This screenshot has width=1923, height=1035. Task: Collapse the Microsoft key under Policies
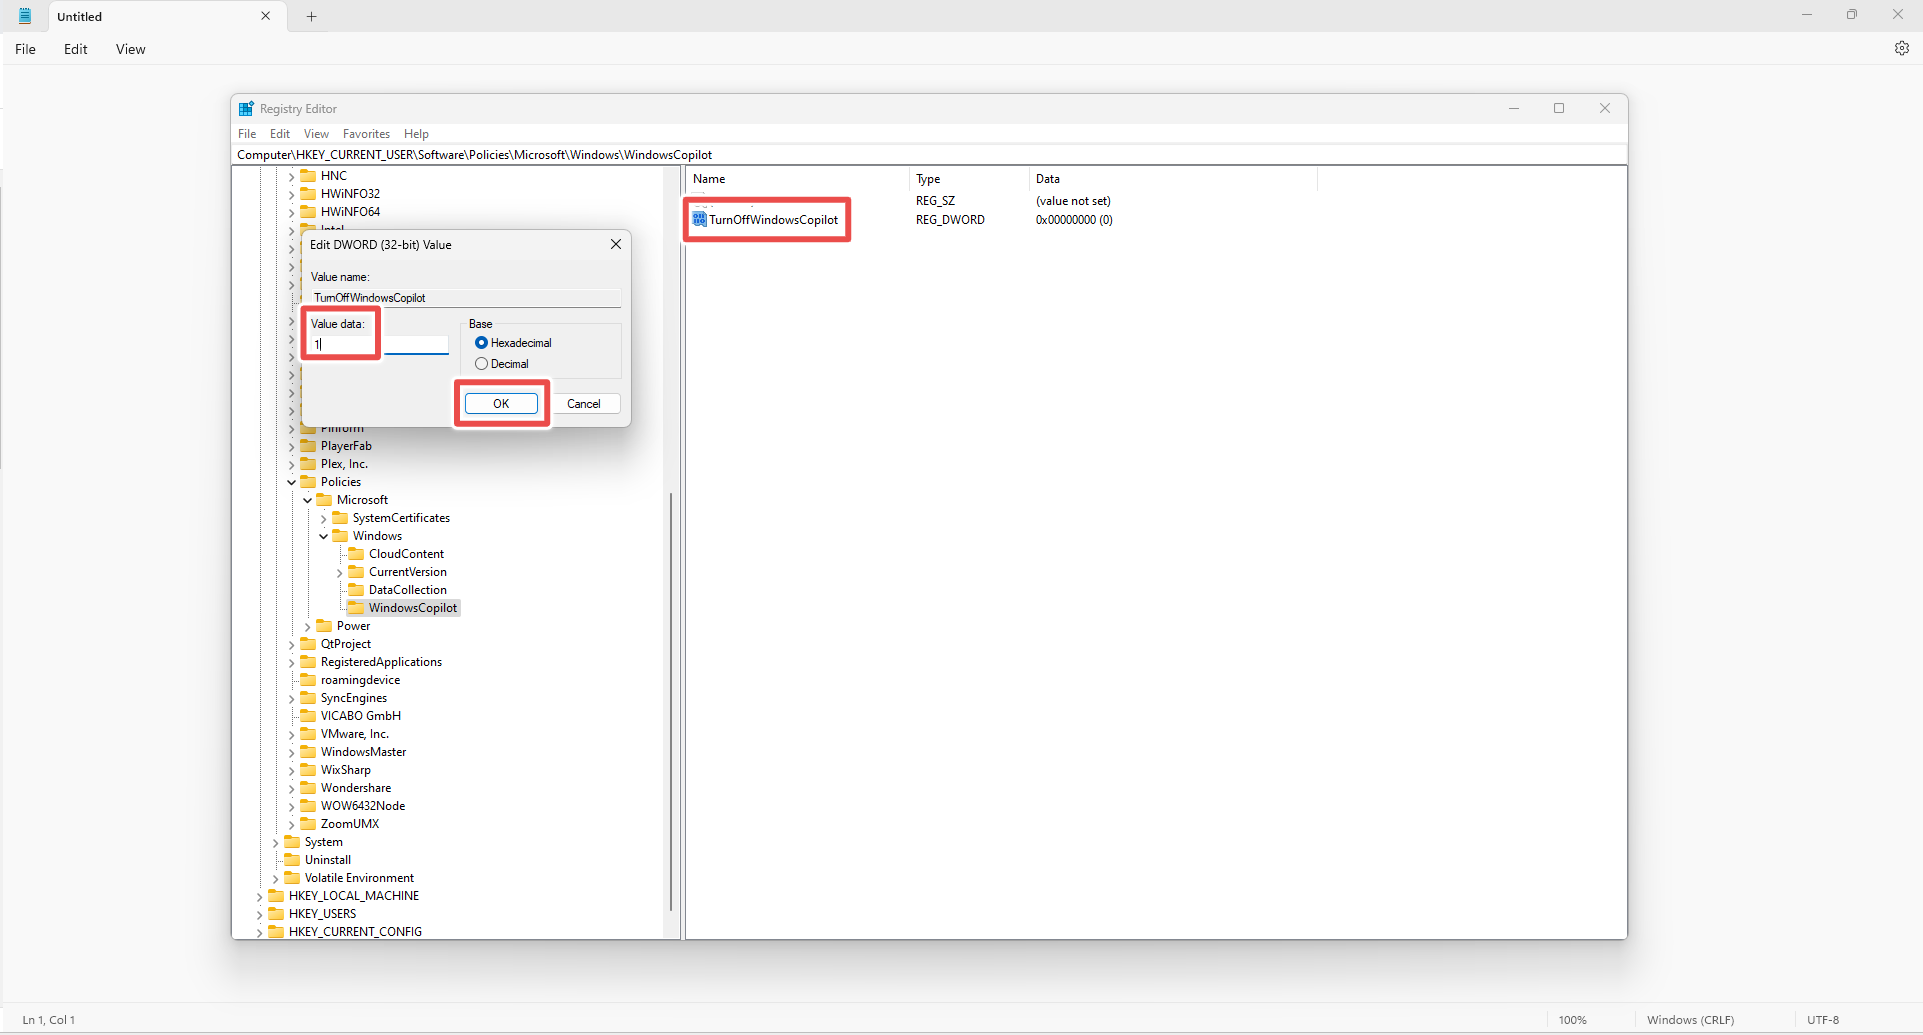308,500
